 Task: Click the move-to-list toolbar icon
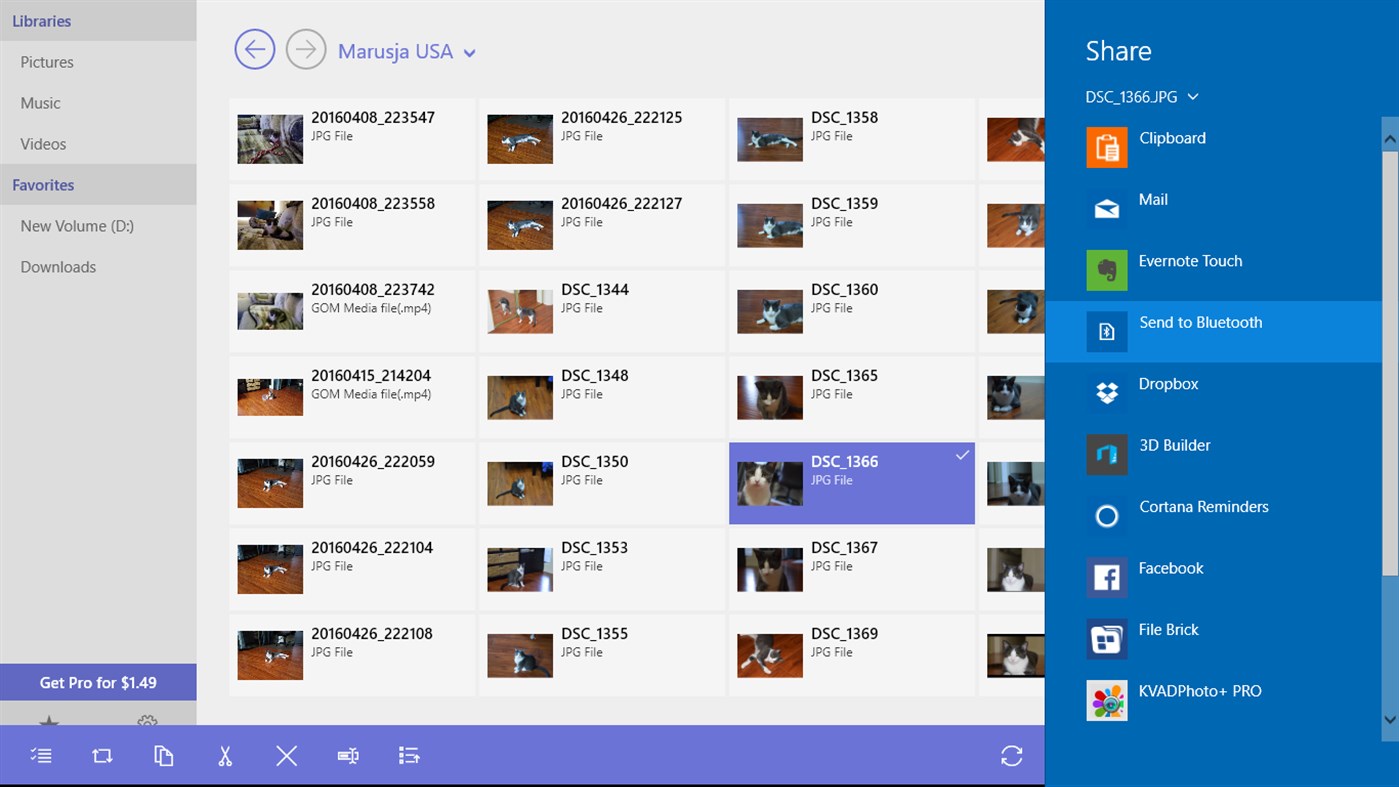pyautogui.click(x=409, y=755)
